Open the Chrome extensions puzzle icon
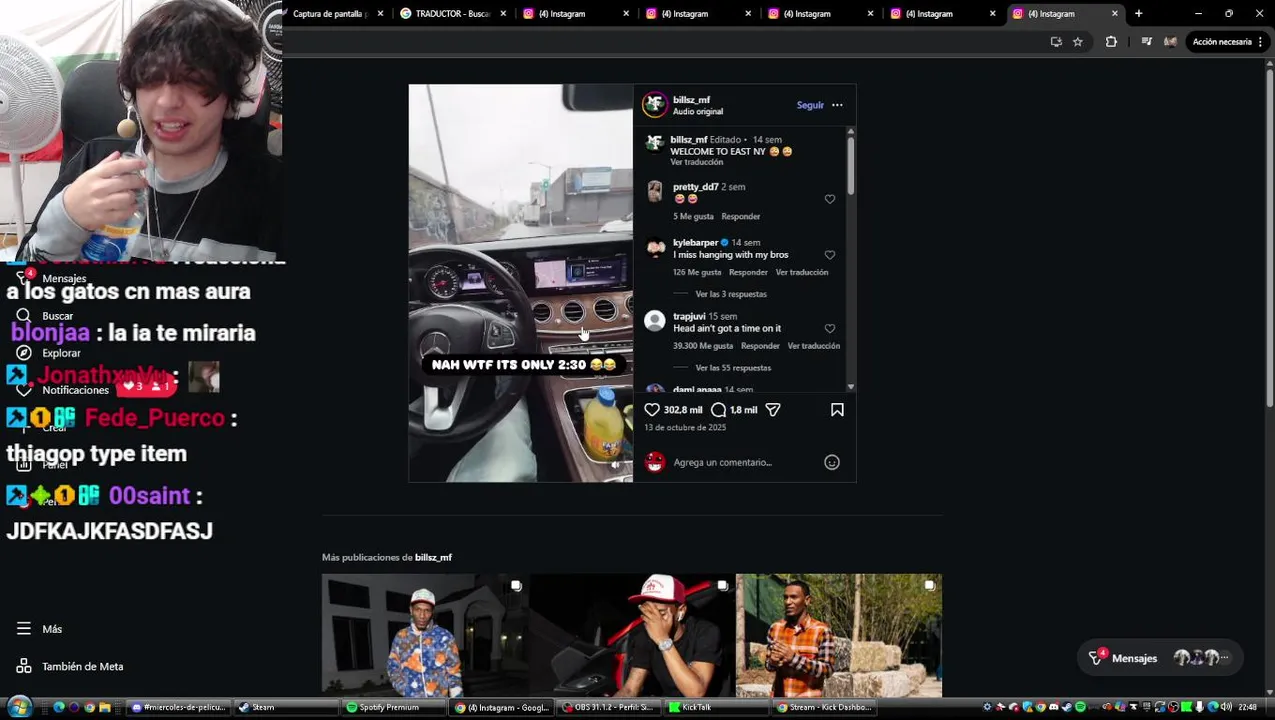The height and width of the screenshot is (720, 1275). click(1111, 42)
